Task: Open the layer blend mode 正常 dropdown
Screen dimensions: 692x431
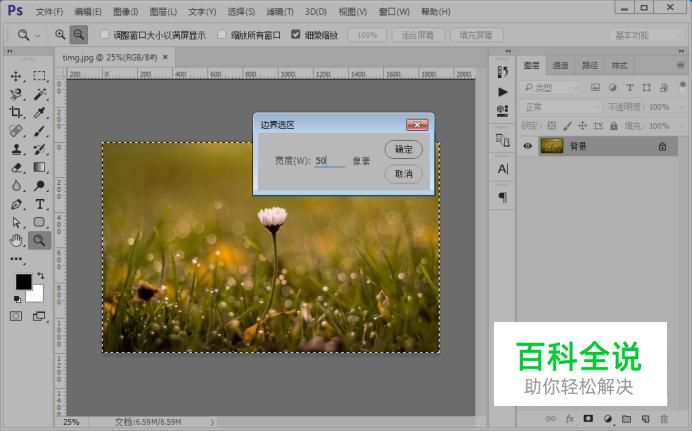Action: (x=560, y=107)
